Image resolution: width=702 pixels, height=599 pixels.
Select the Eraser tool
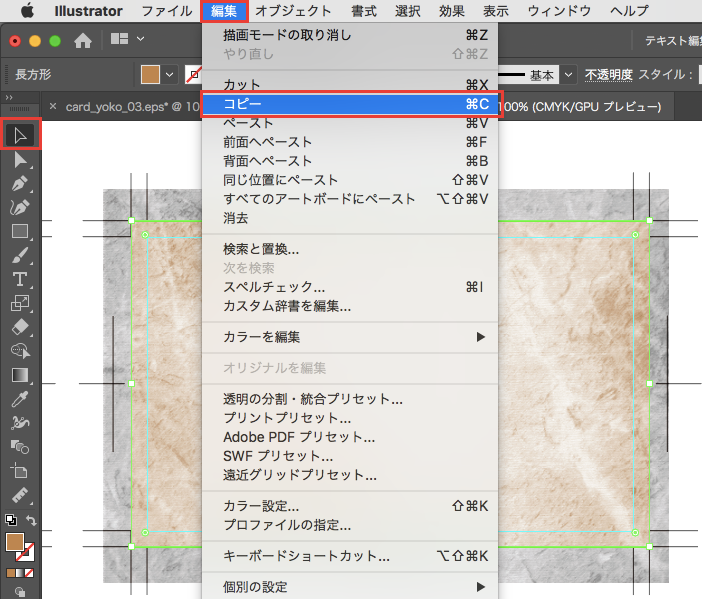tap(20, 327)
